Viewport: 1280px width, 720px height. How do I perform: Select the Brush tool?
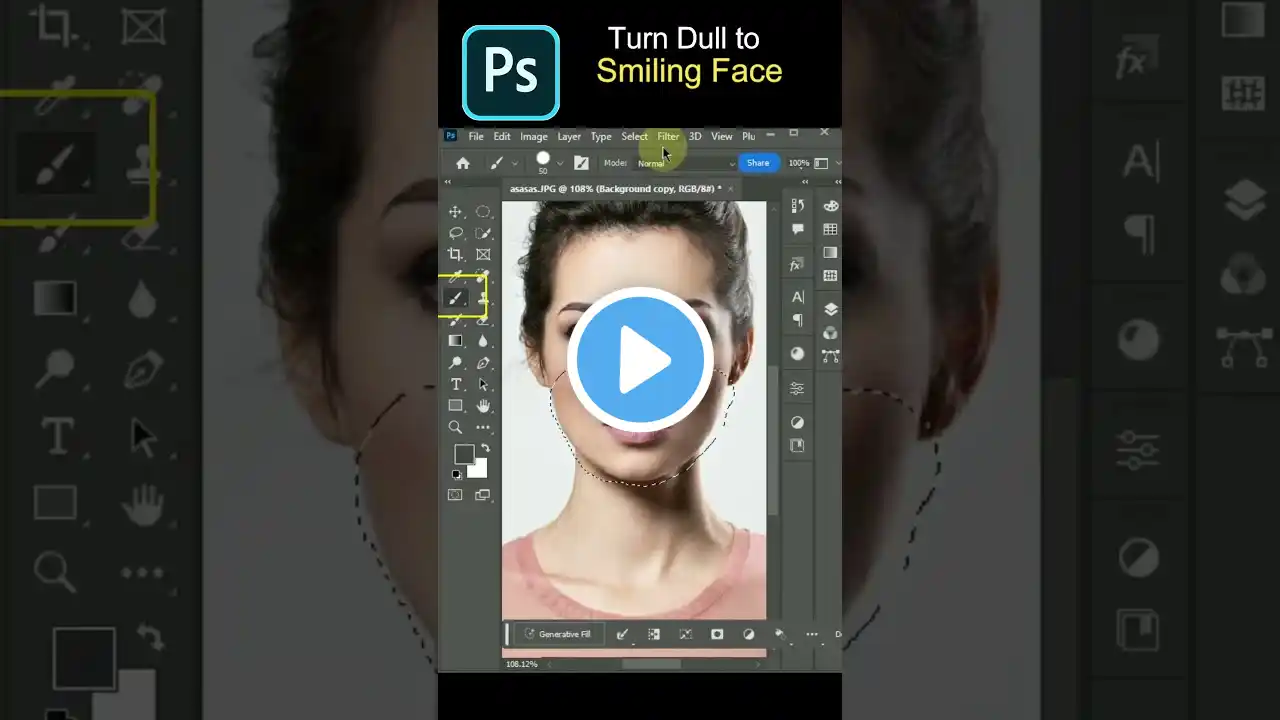(456, 298)
